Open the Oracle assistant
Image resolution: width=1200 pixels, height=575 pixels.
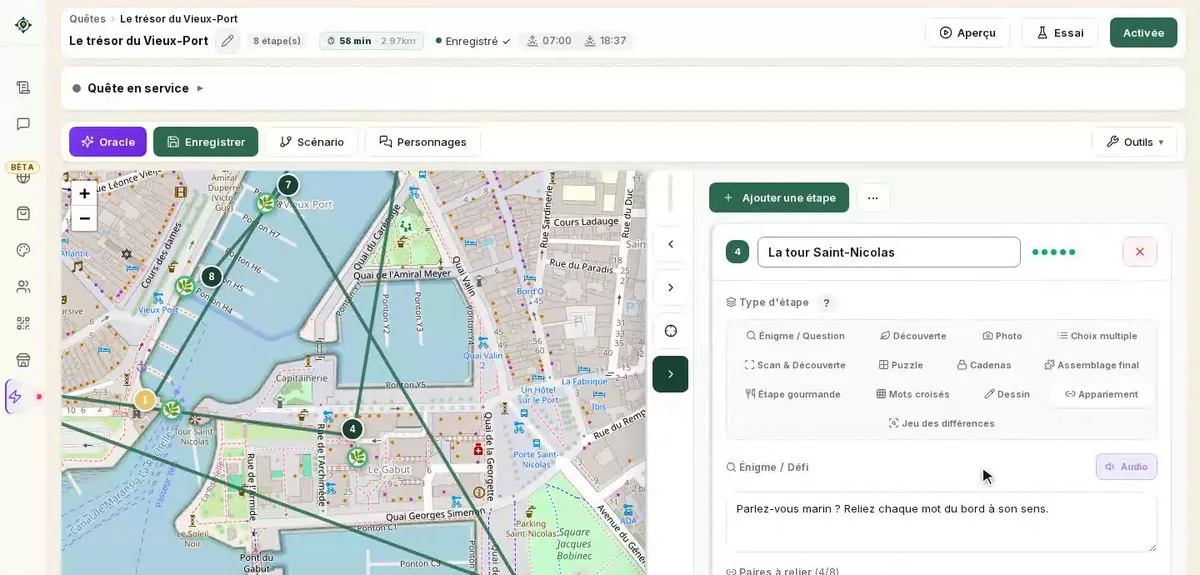pyautogui.click(x=108, y=142)
